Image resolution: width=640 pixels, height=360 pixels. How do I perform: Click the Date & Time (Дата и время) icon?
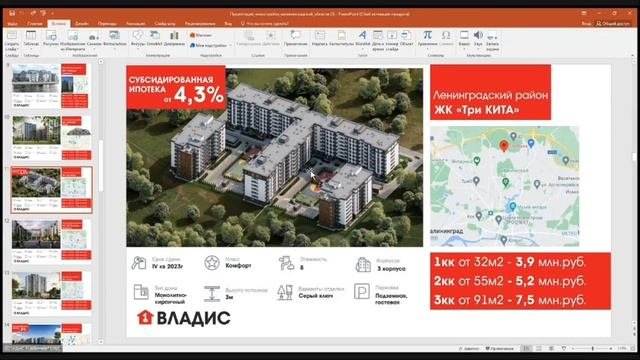pyautogui.click(x=378, y=36)
